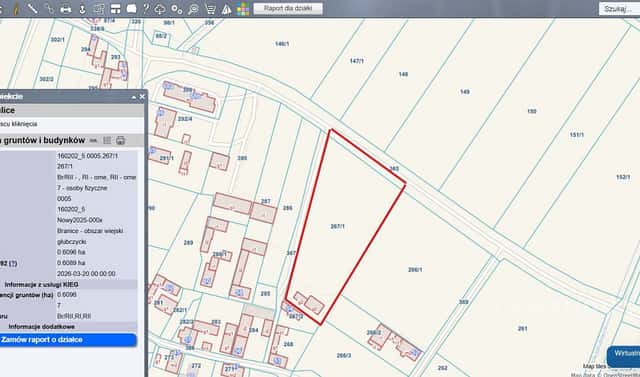640x377 pixels.
Task: Click the 'Informacje z usługi KIEG' header
Action: pos(42,284)
